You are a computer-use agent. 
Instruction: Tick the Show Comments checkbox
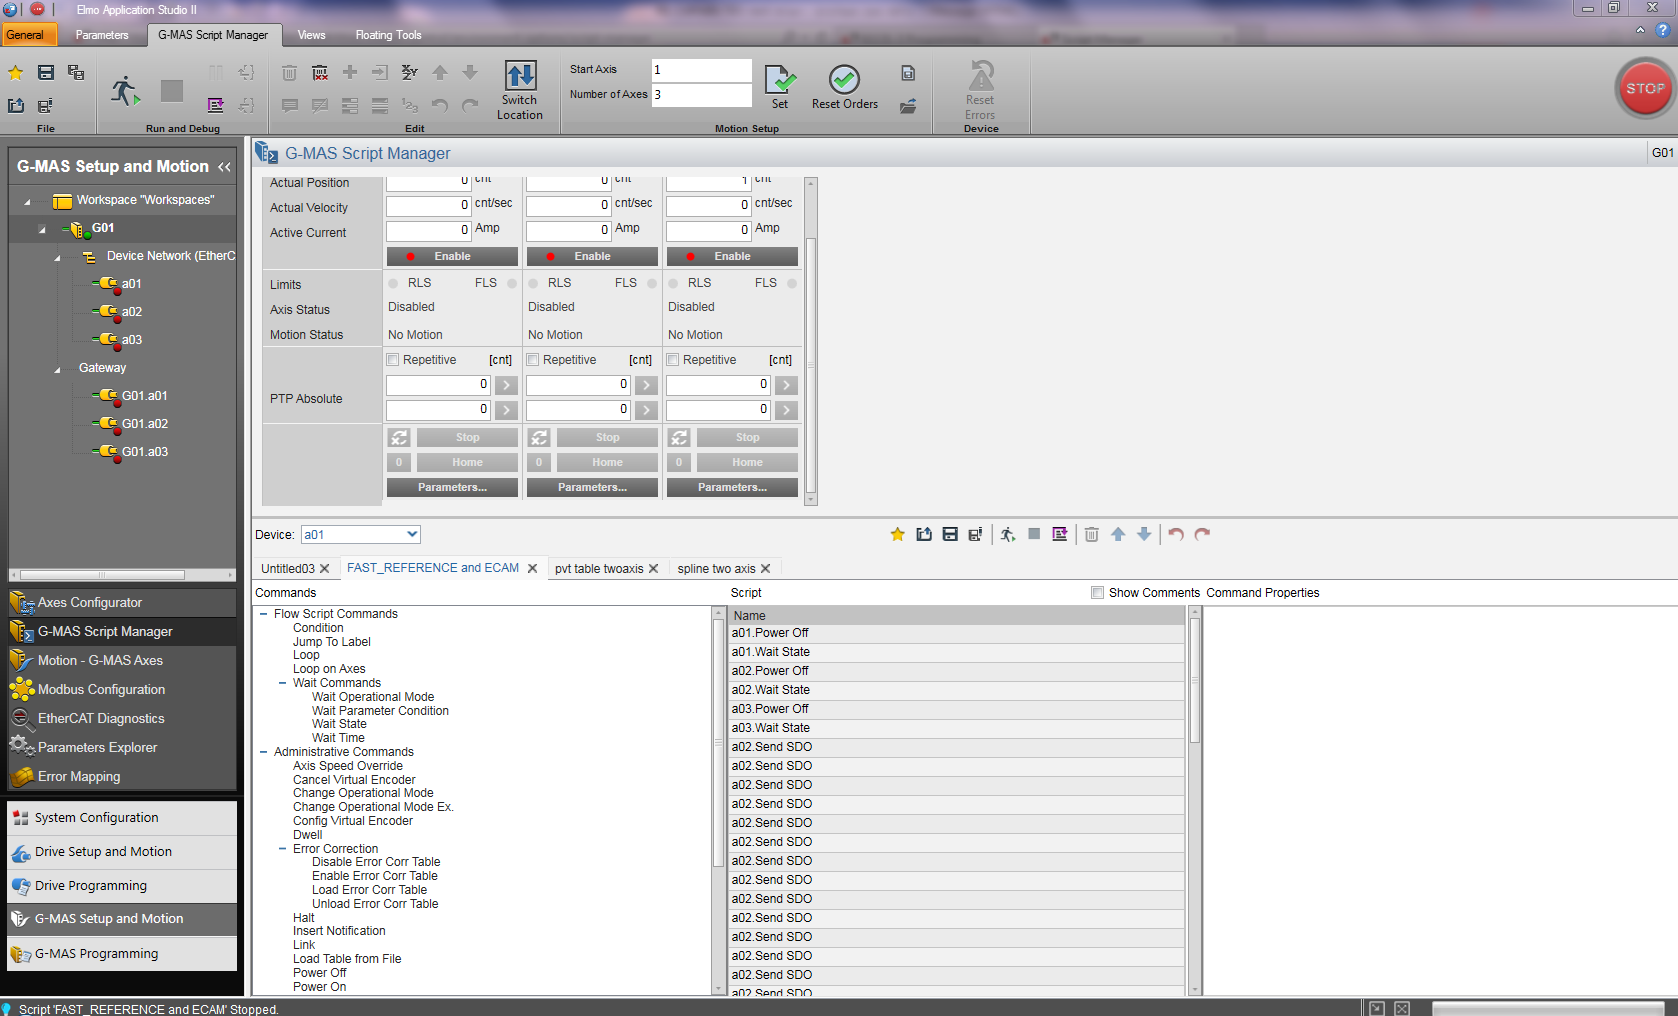(x=1098, y=593)
